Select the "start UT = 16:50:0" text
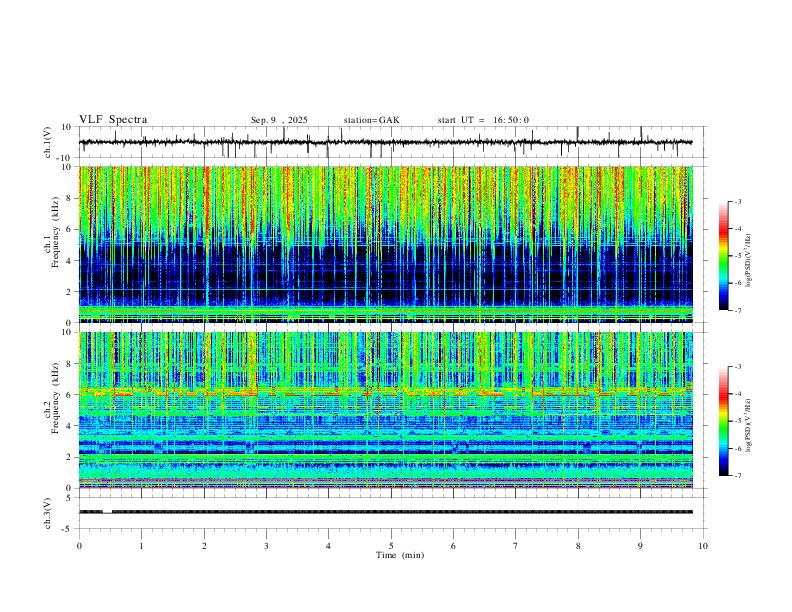 point(483,120)
